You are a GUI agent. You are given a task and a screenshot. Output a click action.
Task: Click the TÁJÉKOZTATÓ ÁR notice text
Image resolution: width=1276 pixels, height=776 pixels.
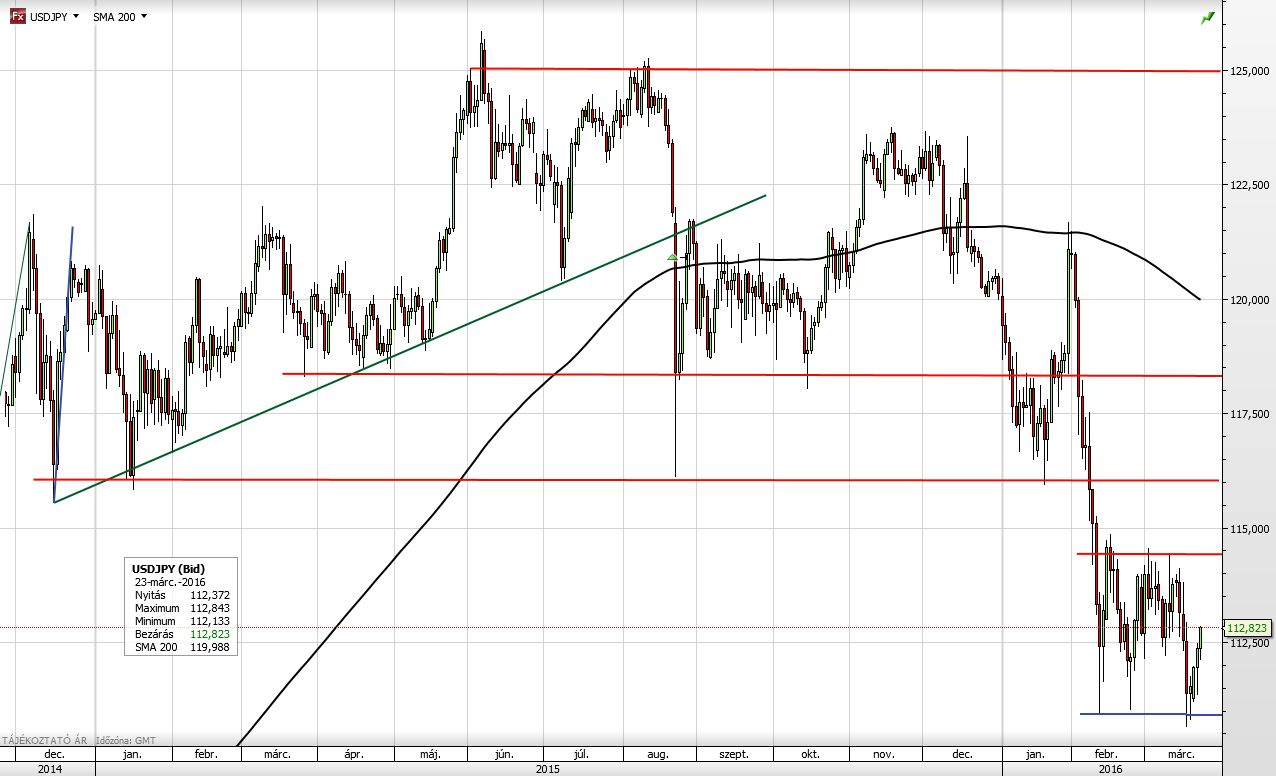[46, 740]
